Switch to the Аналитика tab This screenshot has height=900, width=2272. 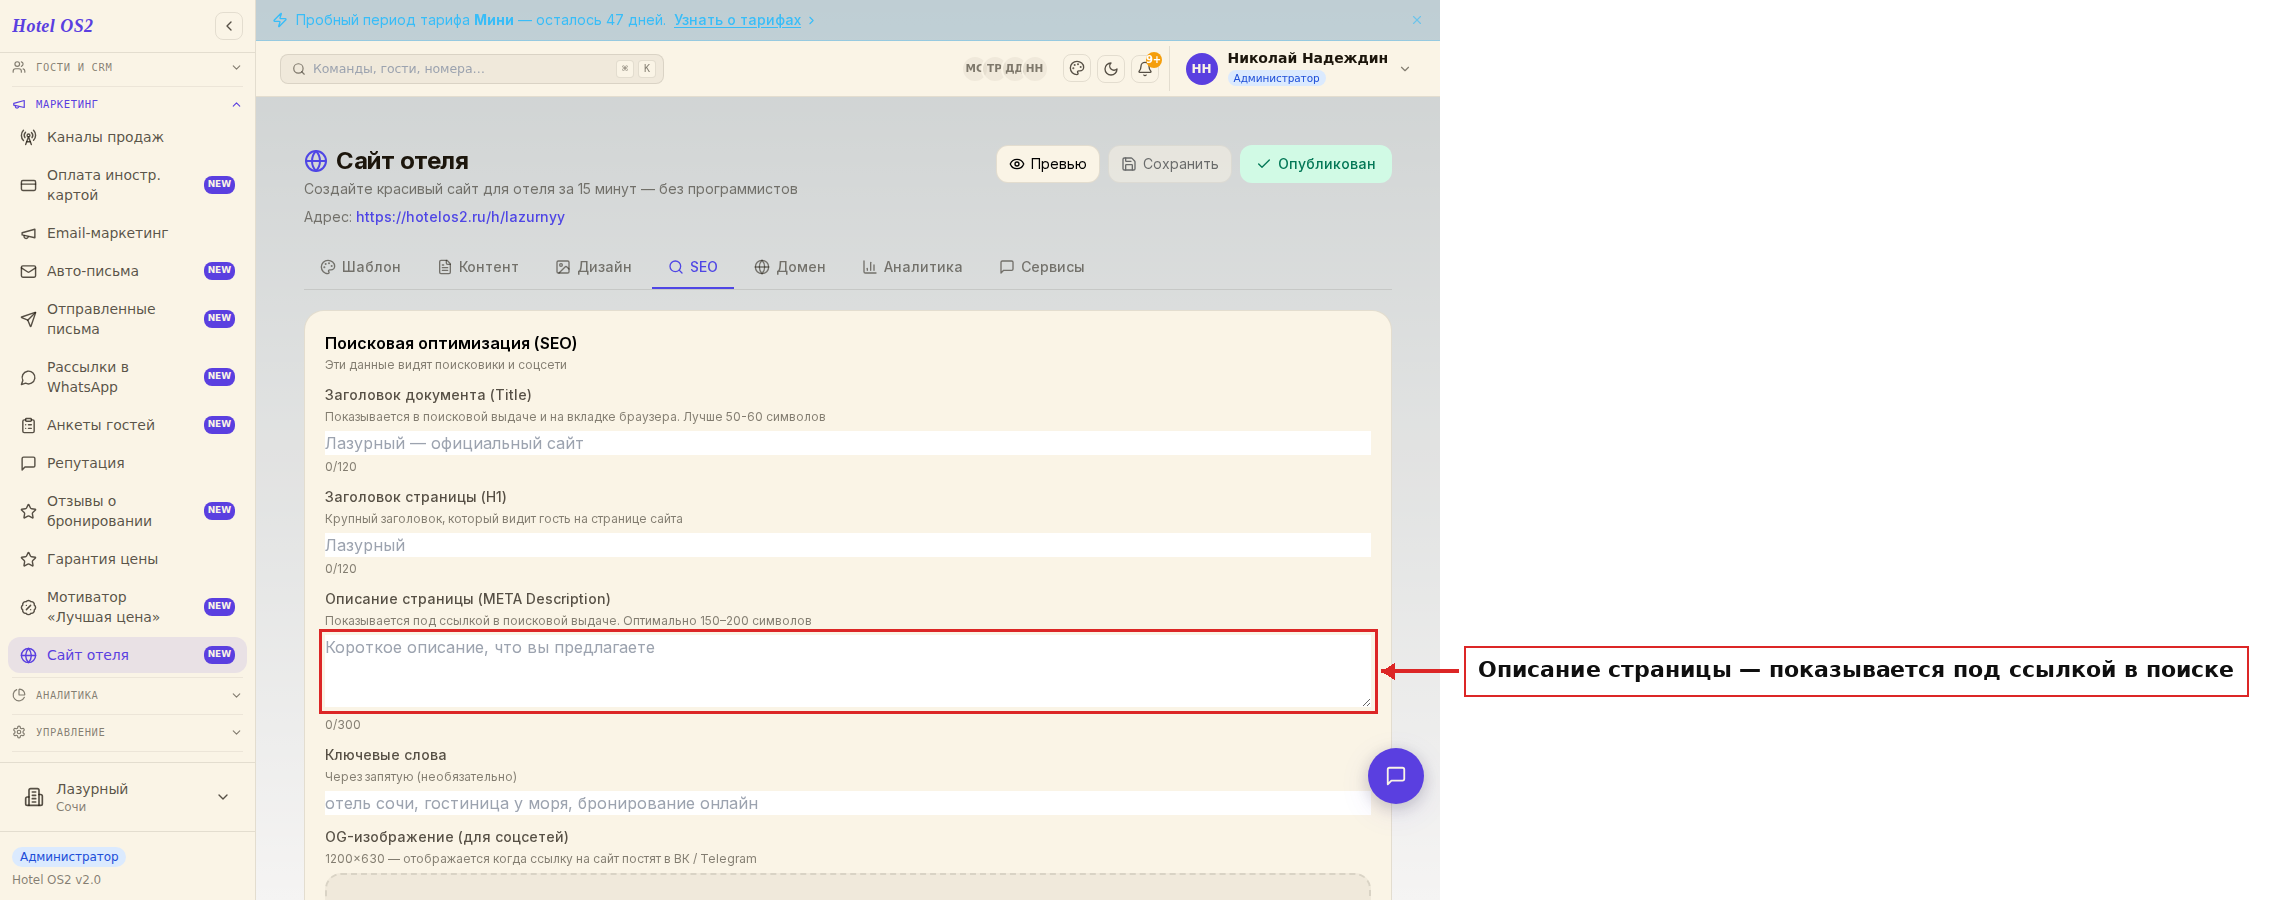pyautogui.click(x=912, y=267)
